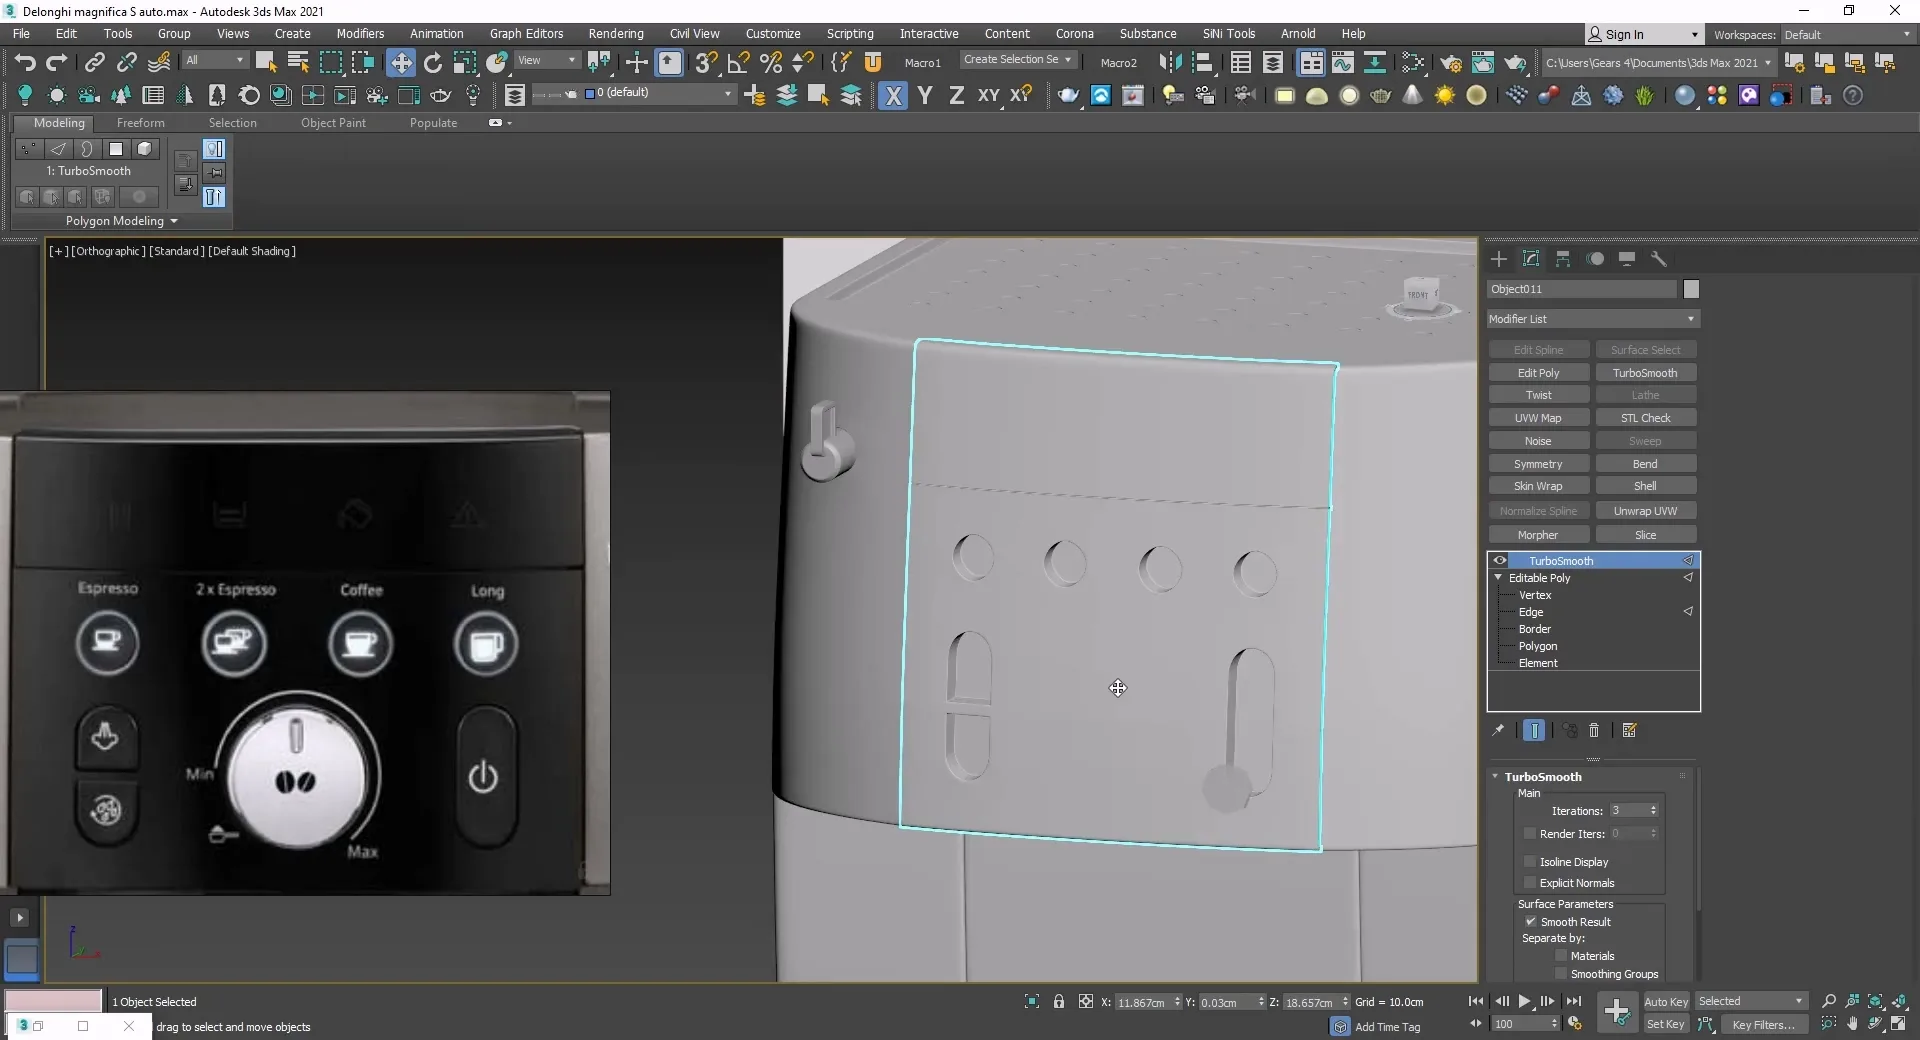Click Isolate Selection toggle in status bar
Screen dimensions: 1920x1040
point(1031,1001)
